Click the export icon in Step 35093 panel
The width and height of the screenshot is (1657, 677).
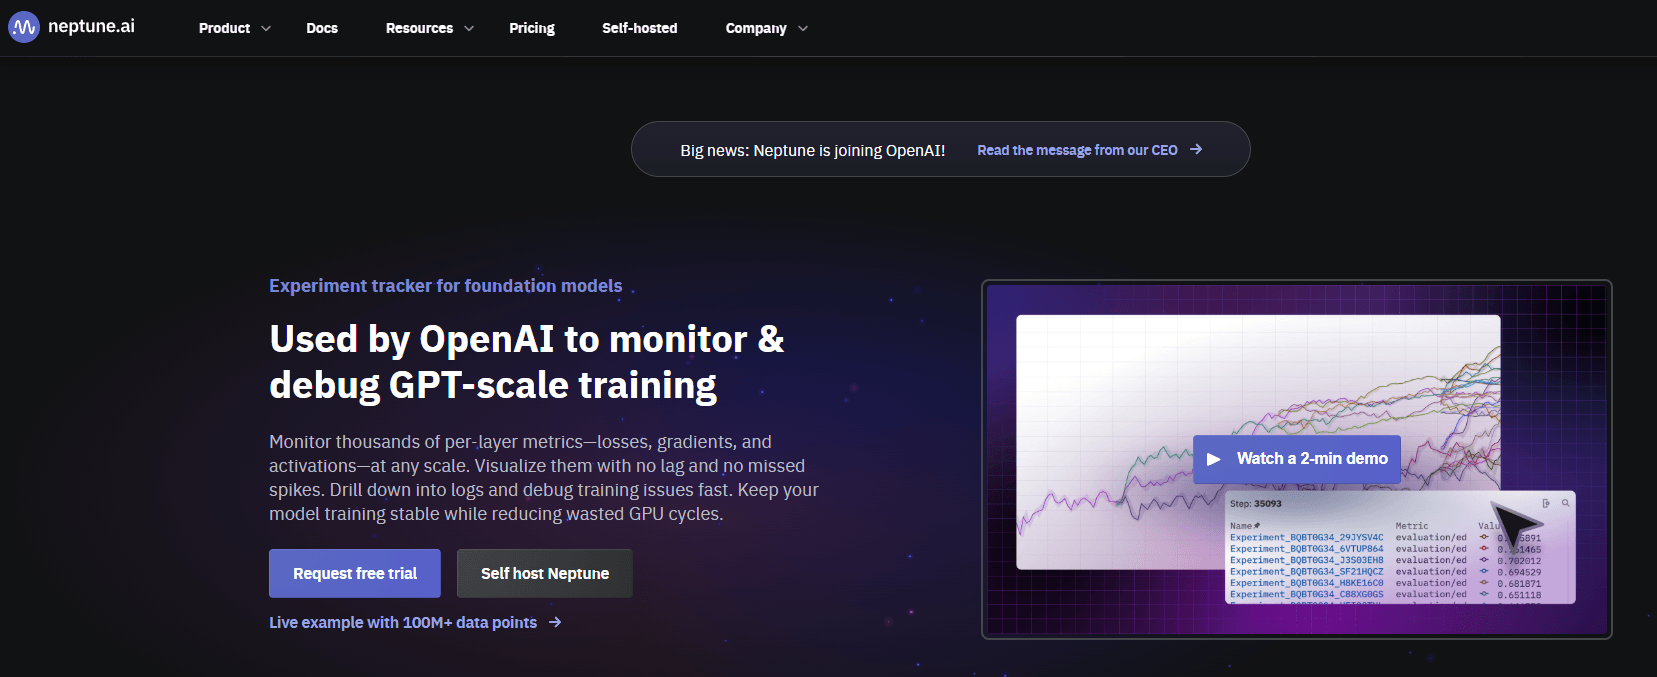1546,503
